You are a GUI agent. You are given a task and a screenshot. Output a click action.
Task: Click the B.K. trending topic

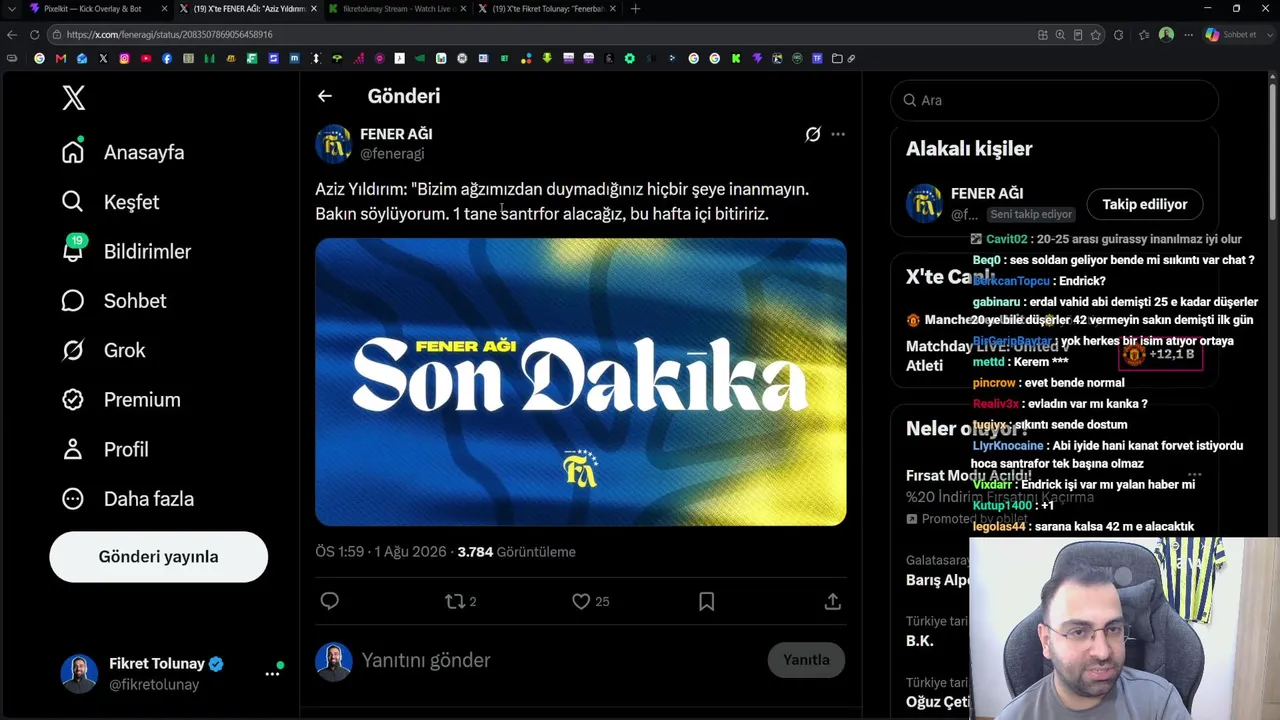(920, 641)
